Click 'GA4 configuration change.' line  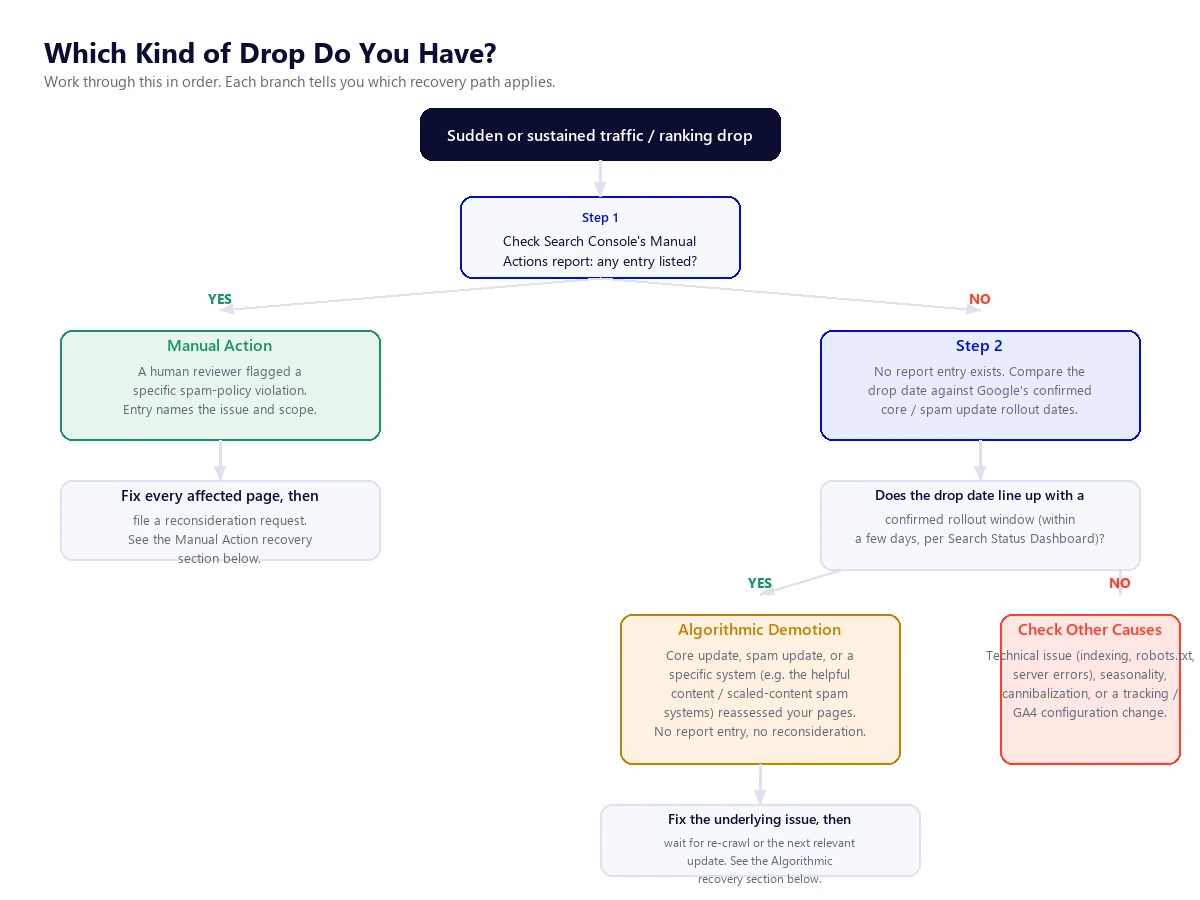pyautogui.click(x=1090, y=713)
